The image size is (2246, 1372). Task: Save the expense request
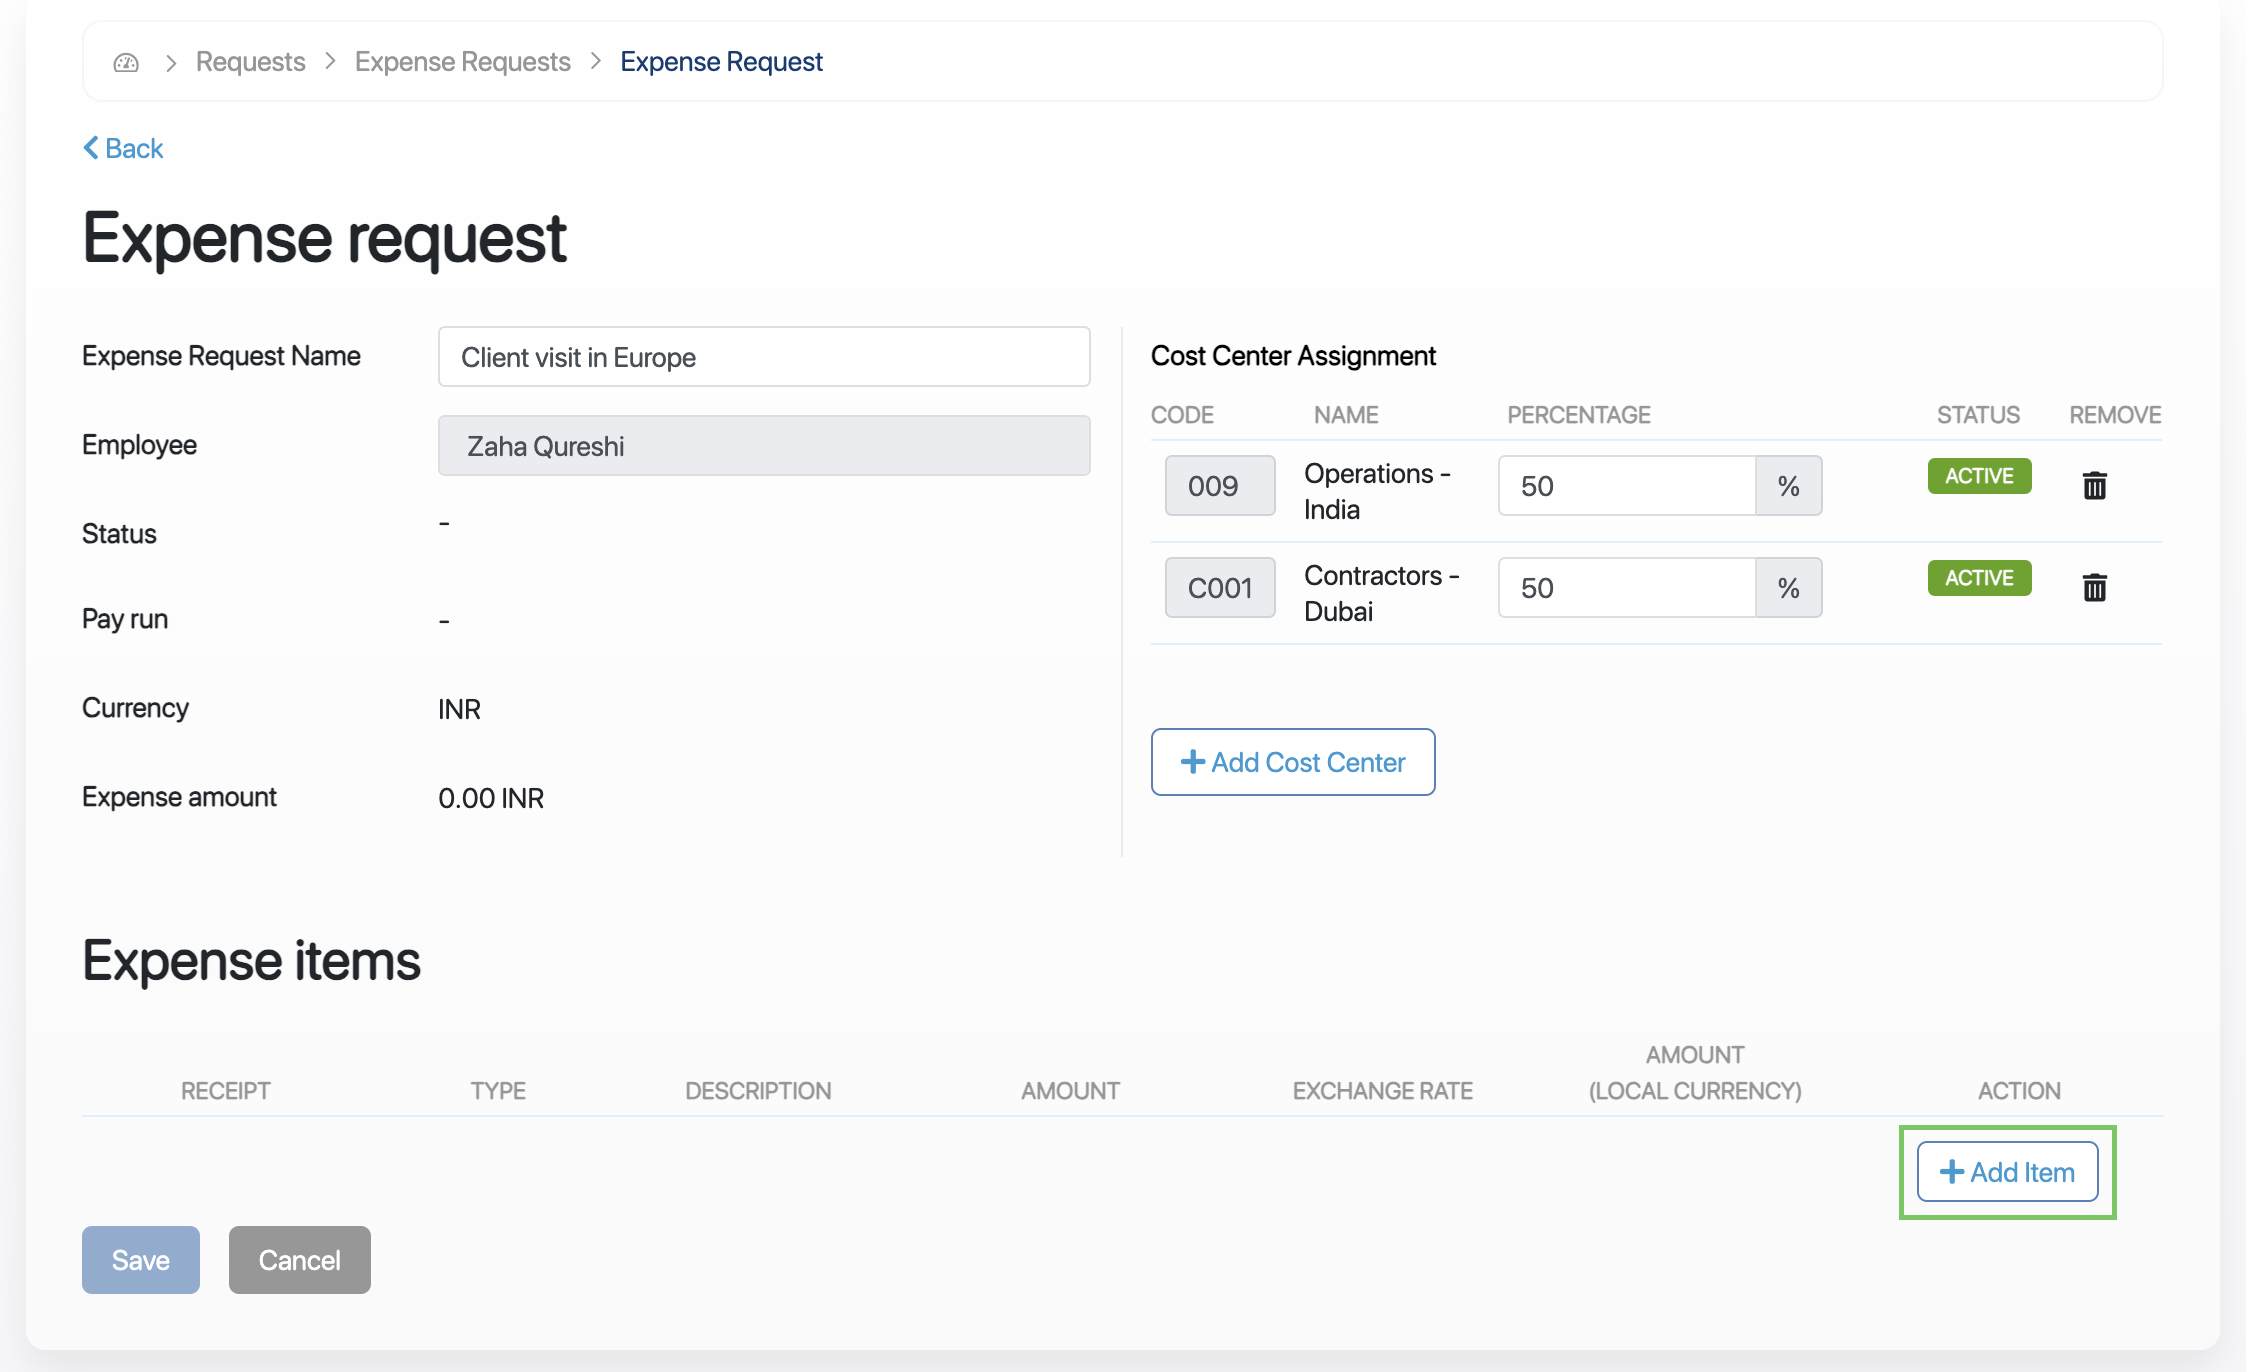coord(141,1260)
